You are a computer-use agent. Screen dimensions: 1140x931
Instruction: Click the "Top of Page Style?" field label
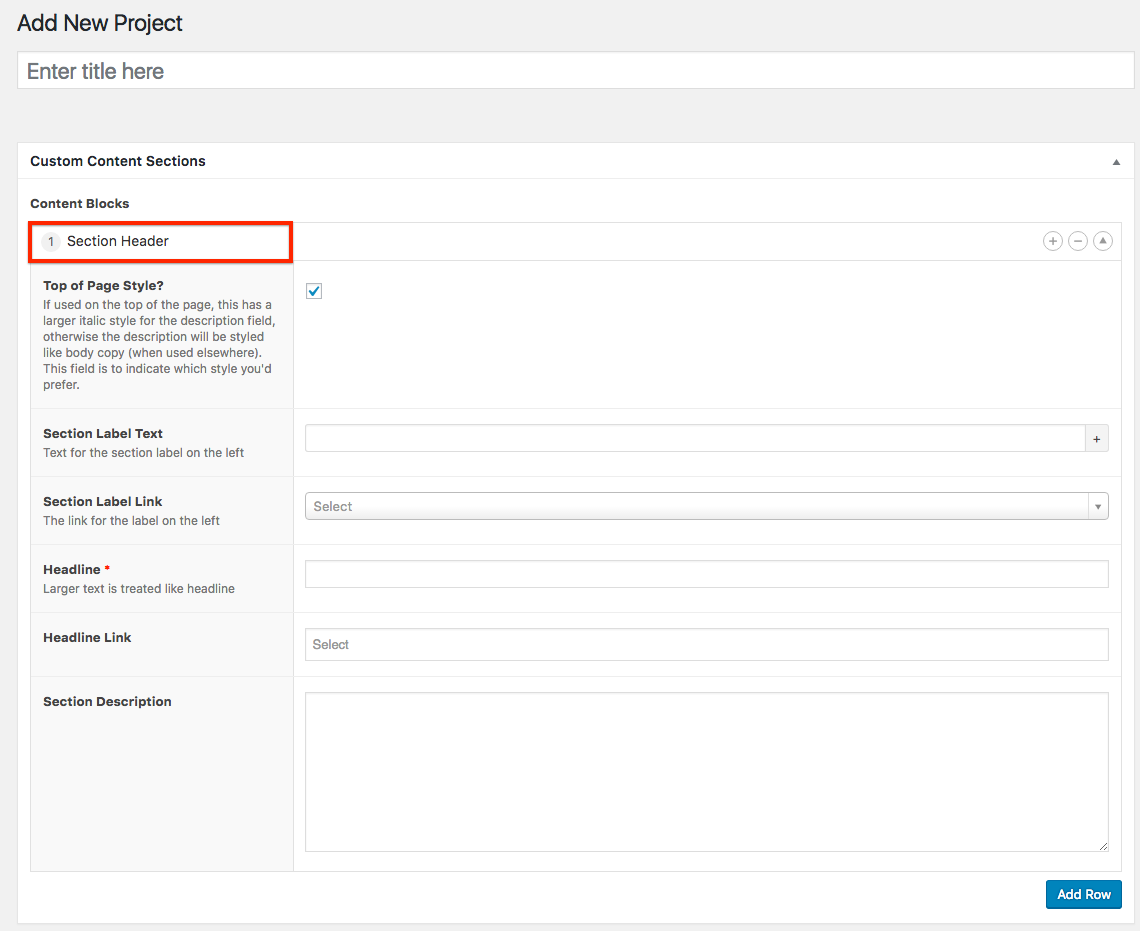tap(103, 286)
